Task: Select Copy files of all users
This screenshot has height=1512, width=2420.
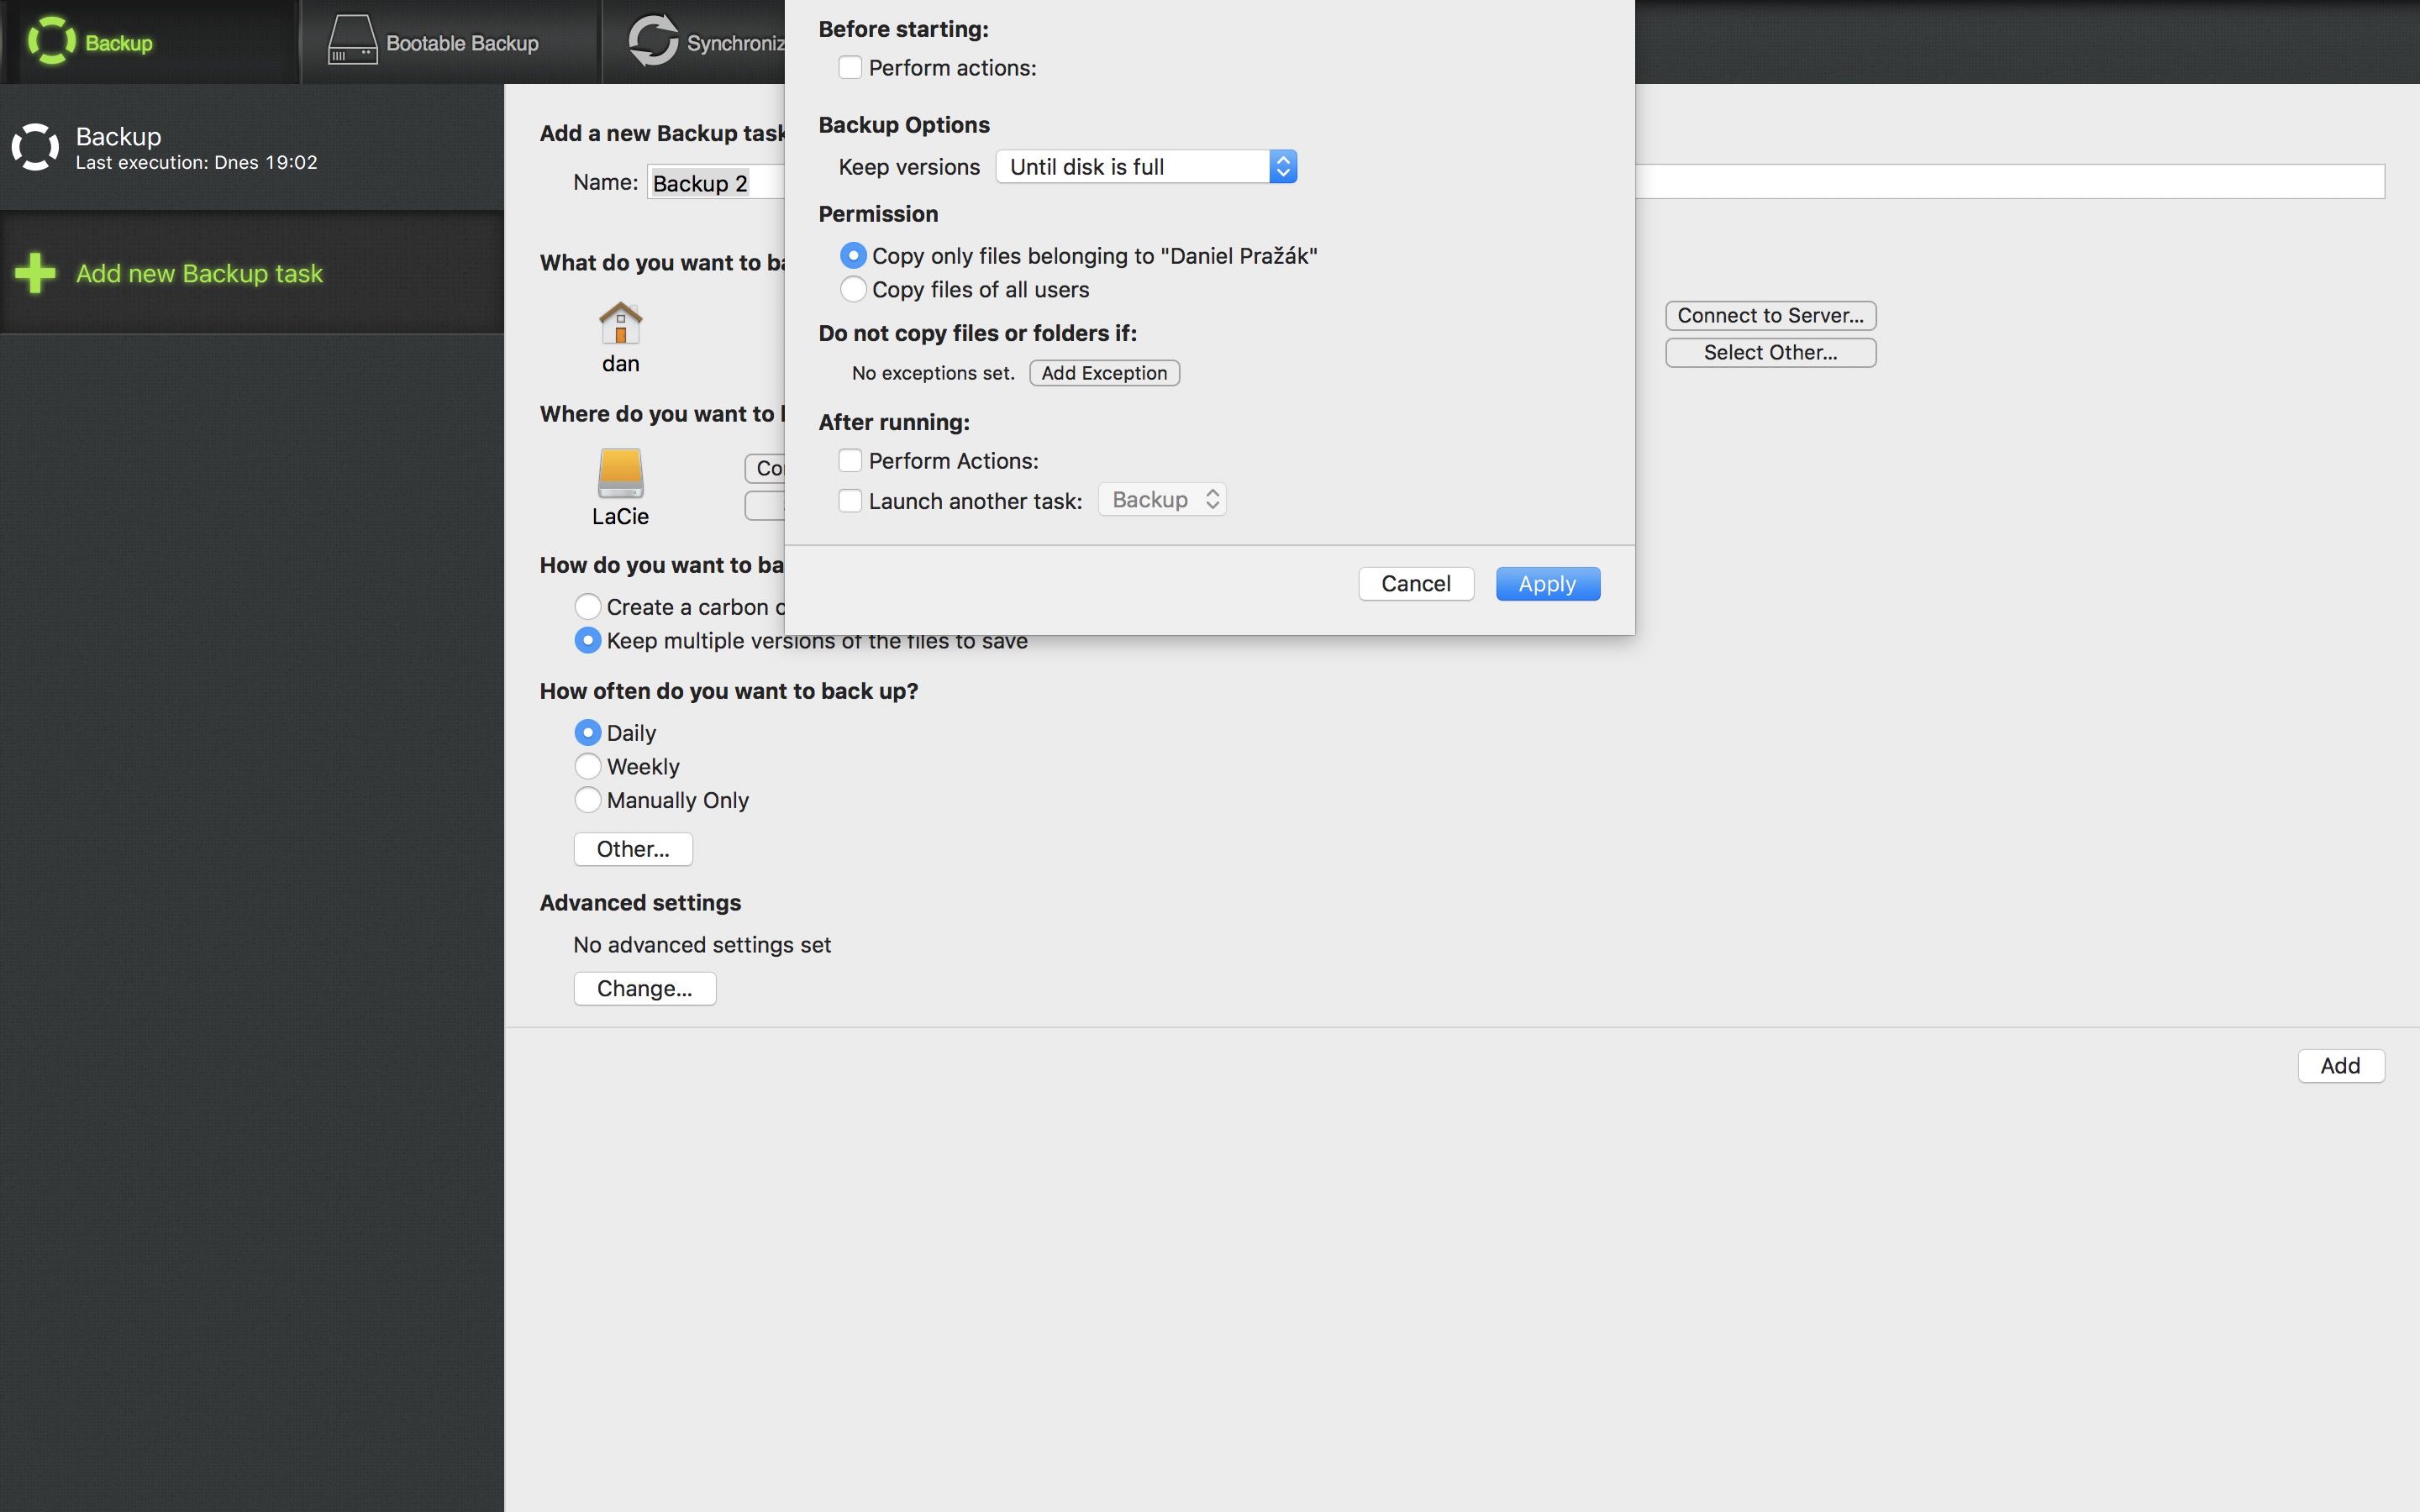Action: pyautogui.click(x=853, y=290)
